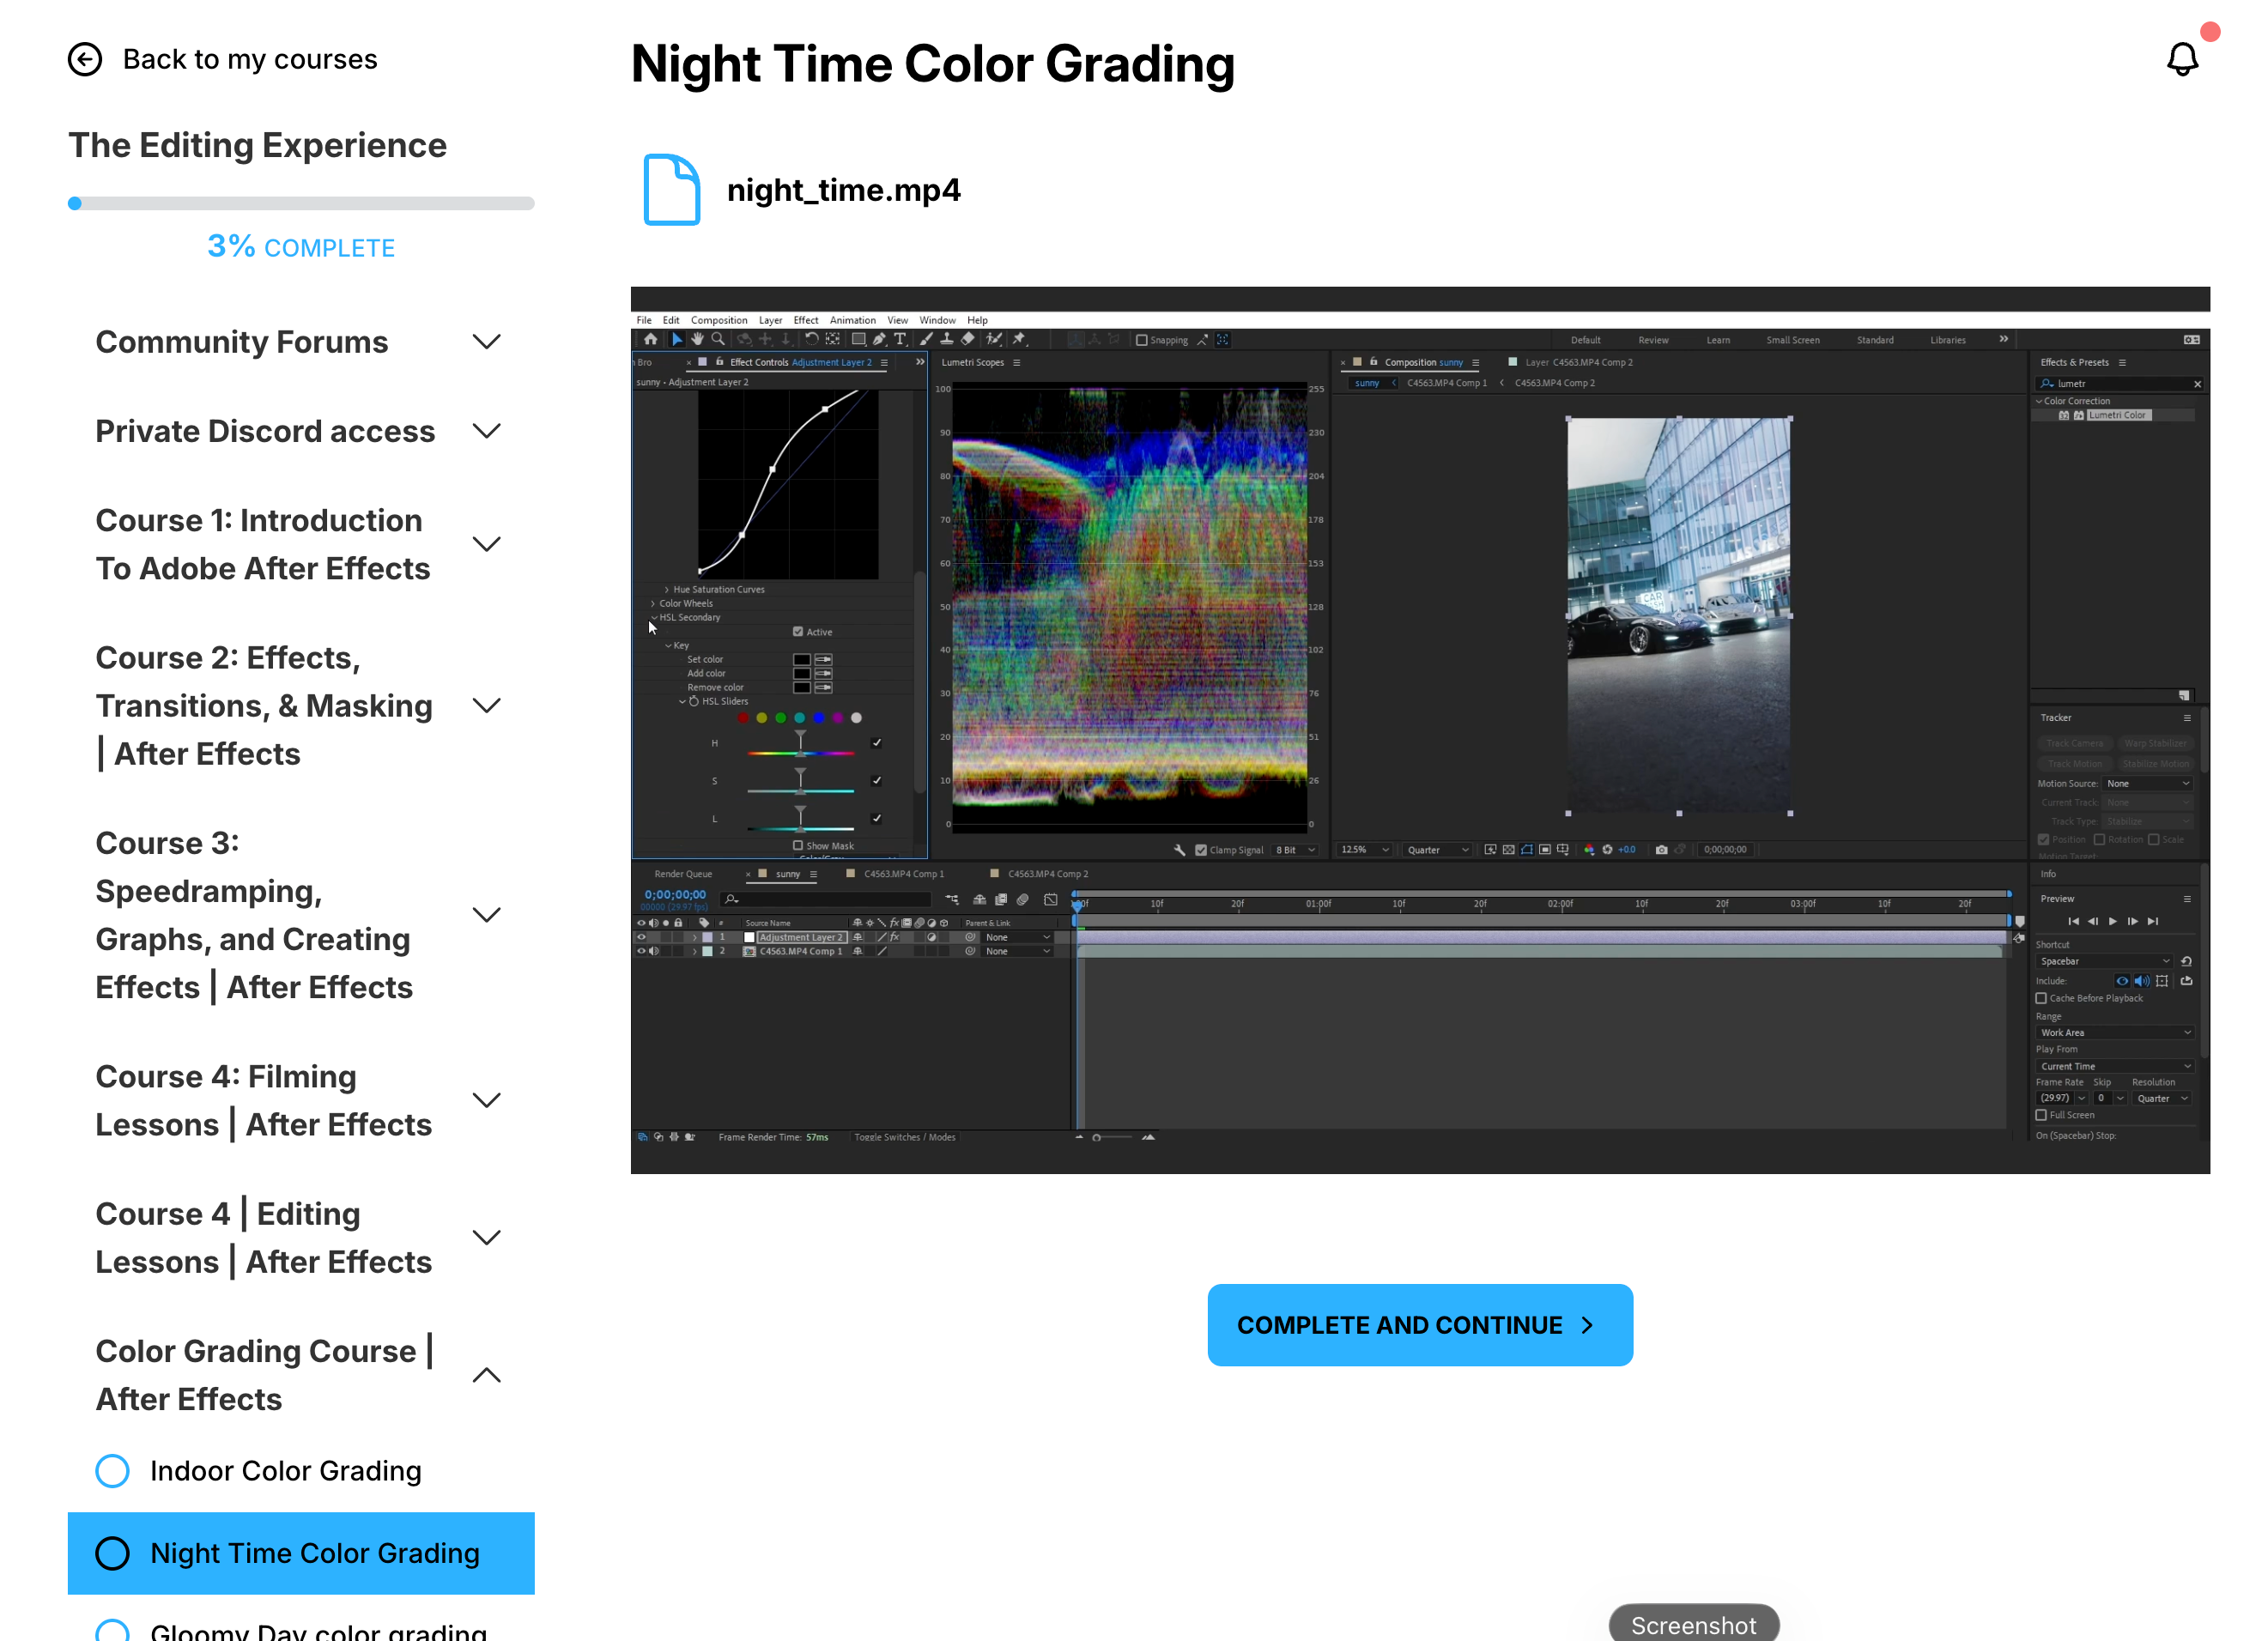This screenshot has height=1641, width=2268.
Task: Select the Hand tool in After Effects toolbar
Action: 697,340
